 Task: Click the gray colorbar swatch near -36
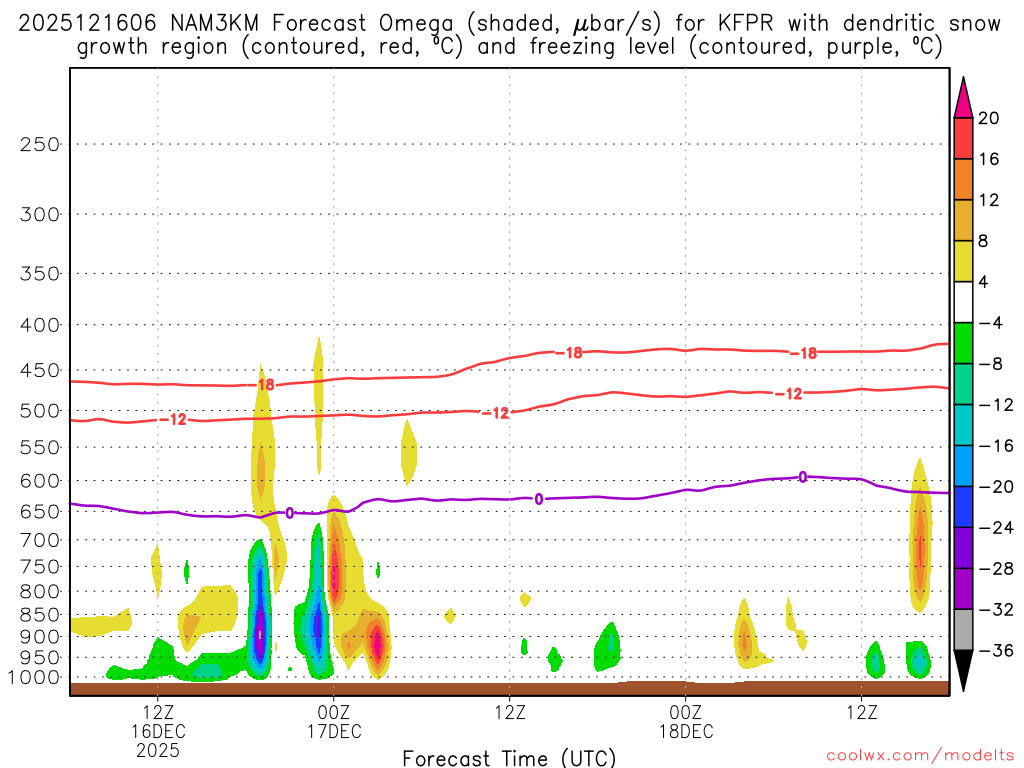tap(963, 630)
